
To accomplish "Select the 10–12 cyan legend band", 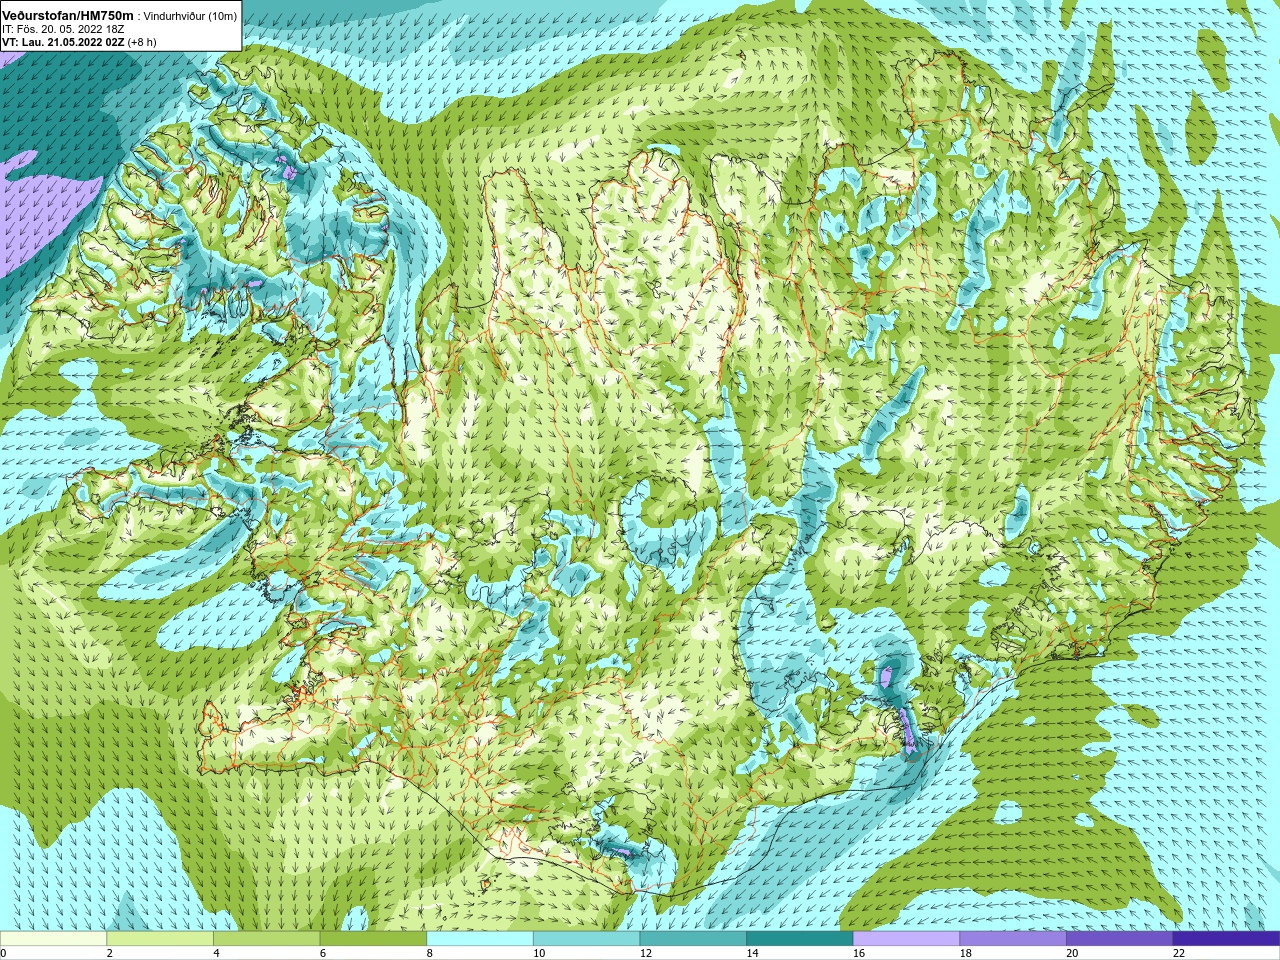I will coord(586,939).
